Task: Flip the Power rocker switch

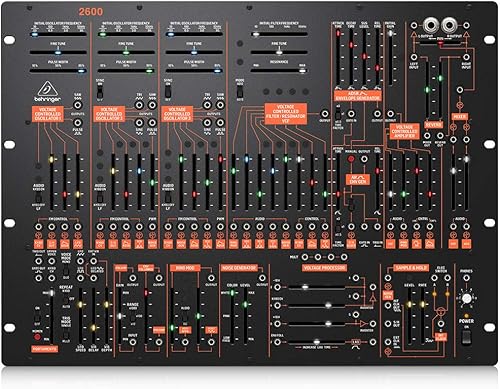Action: coord(466,338)
